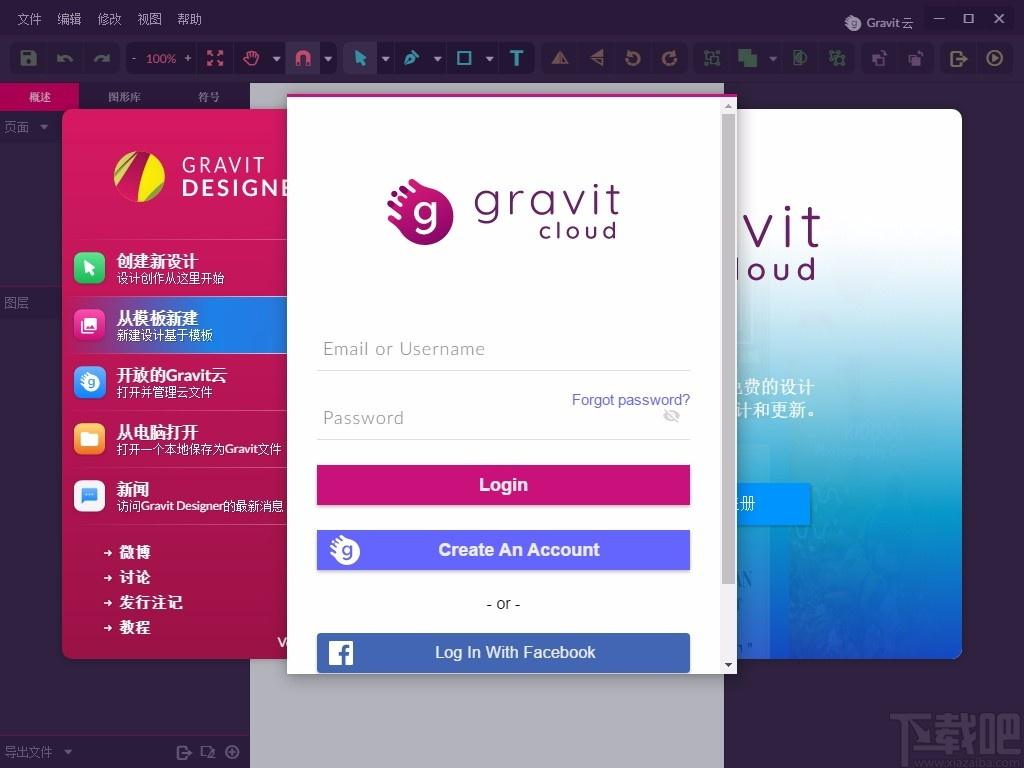This screenshot has width=1024, height=768.
Task: Click the create symbol icon
Action: pos(837,58)
